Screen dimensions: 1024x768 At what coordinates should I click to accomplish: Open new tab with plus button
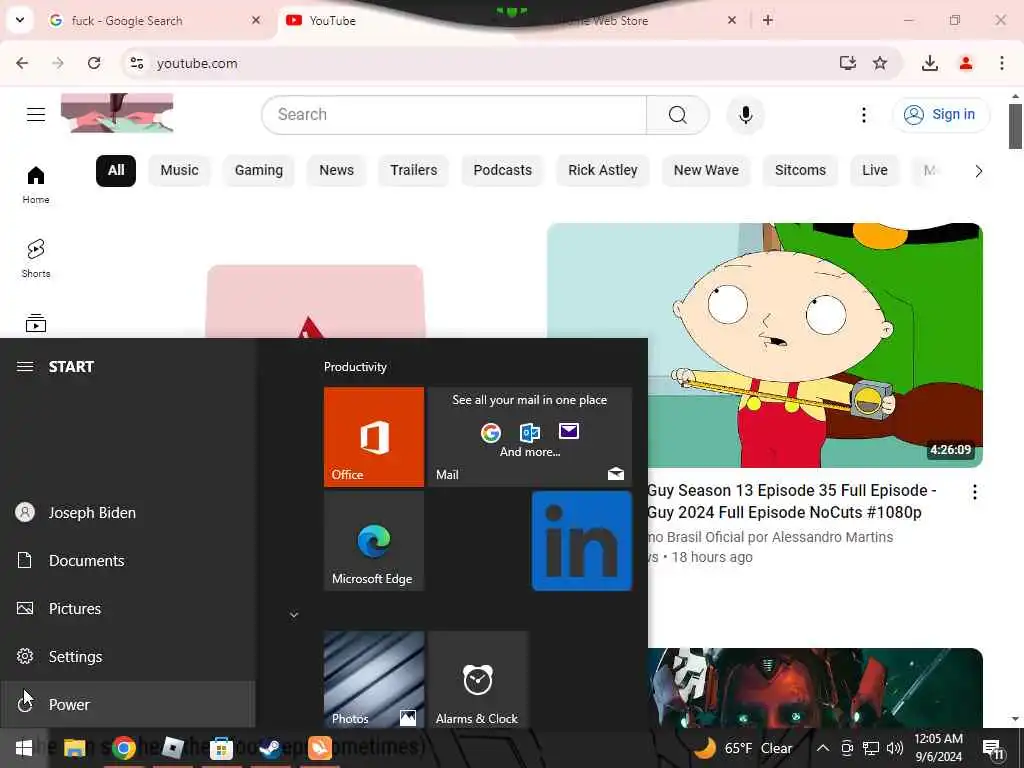(767, 21)
